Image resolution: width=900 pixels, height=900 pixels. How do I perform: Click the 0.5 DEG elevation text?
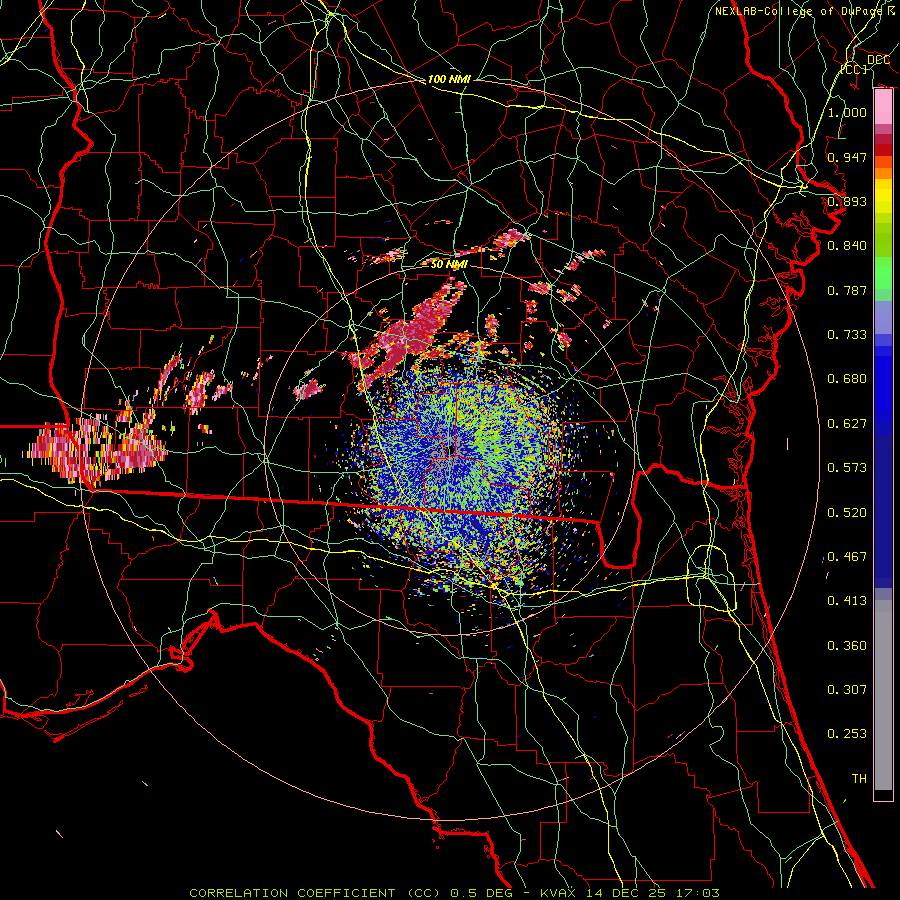[481, 893]
